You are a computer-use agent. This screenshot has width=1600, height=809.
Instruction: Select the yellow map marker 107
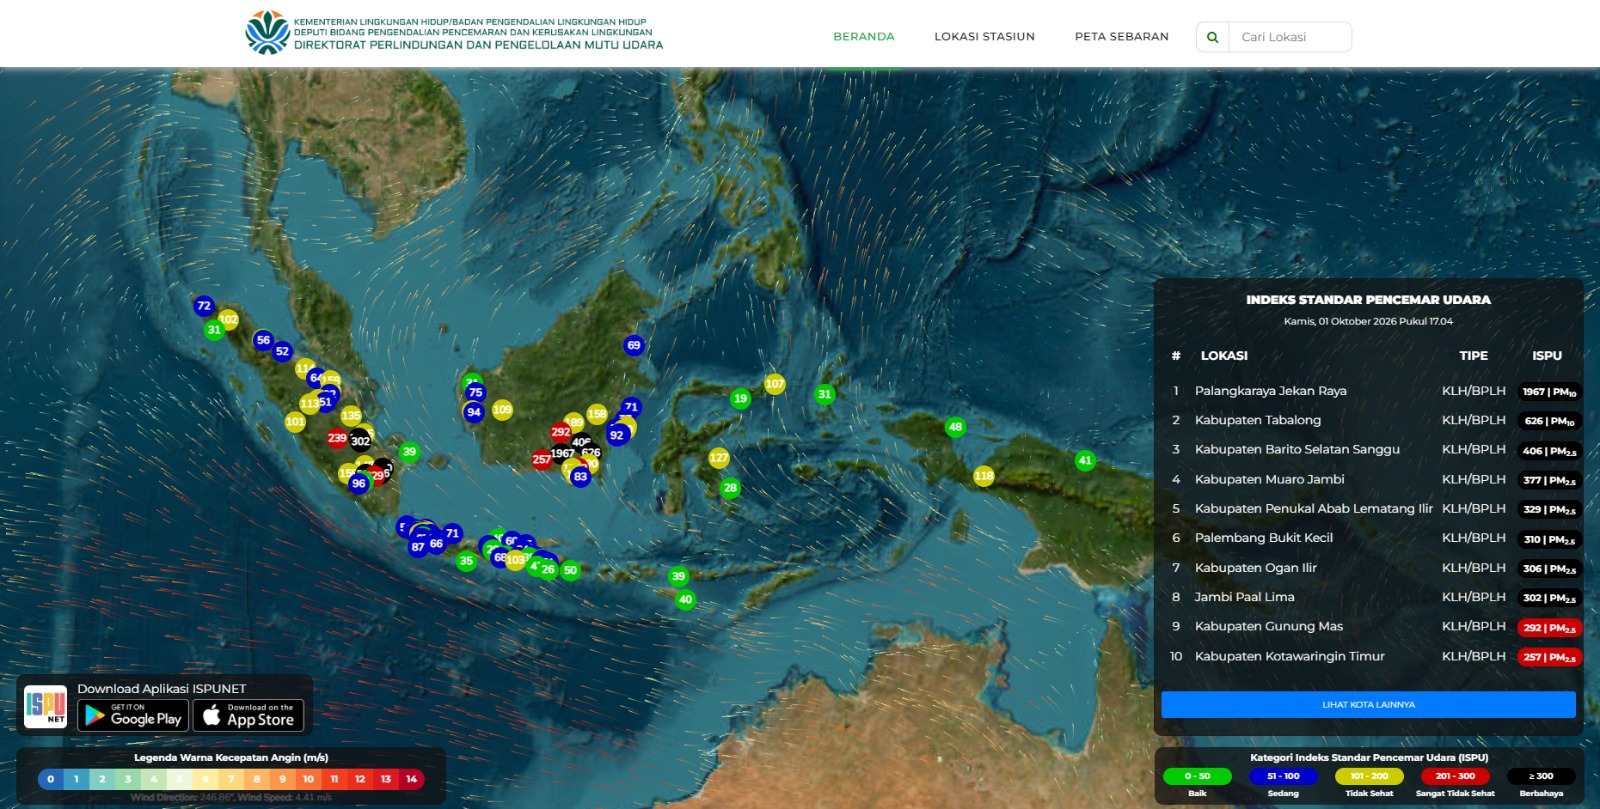(775, 384)
